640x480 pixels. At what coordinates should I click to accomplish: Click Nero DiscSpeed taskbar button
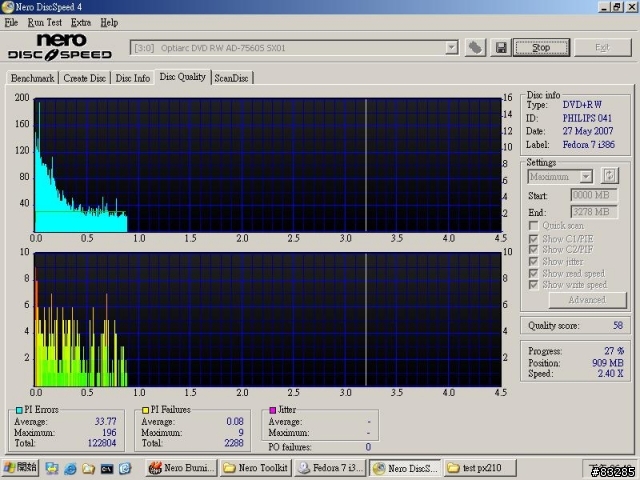[x=405, y=468]
